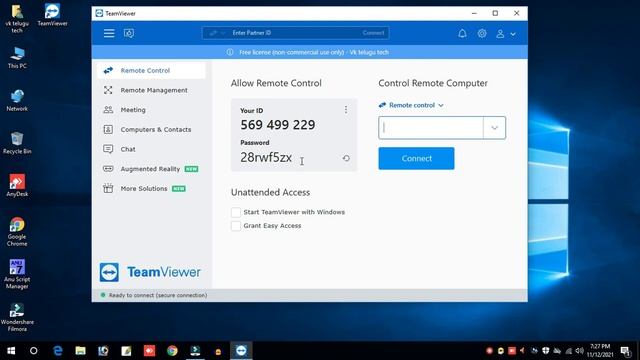Click the blue Connect button
The height and width of the screenshot is (360, 640).
tap(416, 158)
